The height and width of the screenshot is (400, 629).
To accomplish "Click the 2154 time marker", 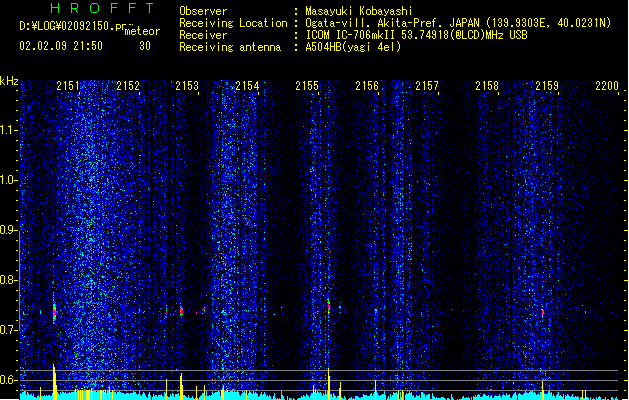I will point(247,85).
